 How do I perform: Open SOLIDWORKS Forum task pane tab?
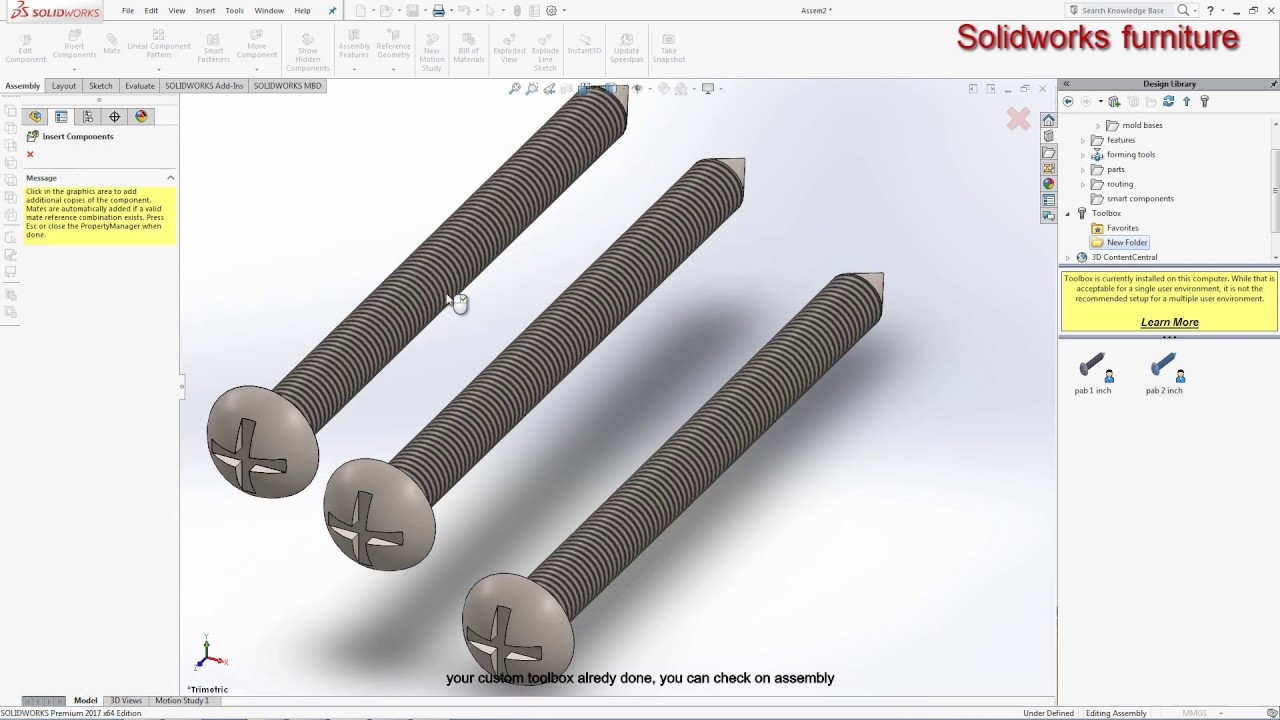tap(1048, 216)
